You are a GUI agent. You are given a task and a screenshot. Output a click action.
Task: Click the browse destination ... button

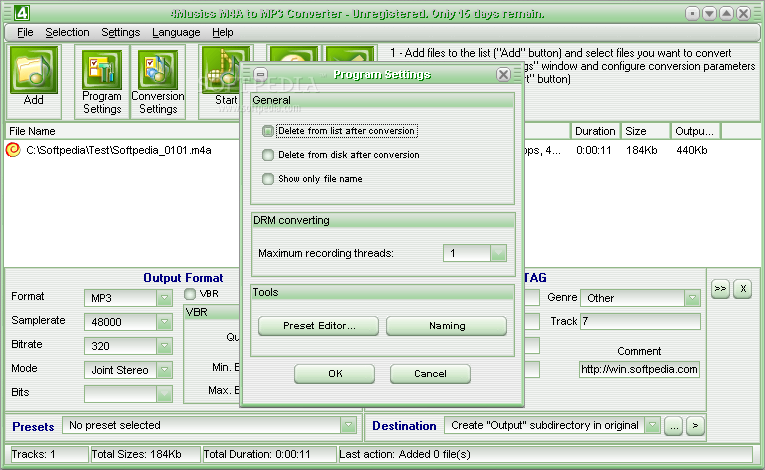click(x=673, y=426)
